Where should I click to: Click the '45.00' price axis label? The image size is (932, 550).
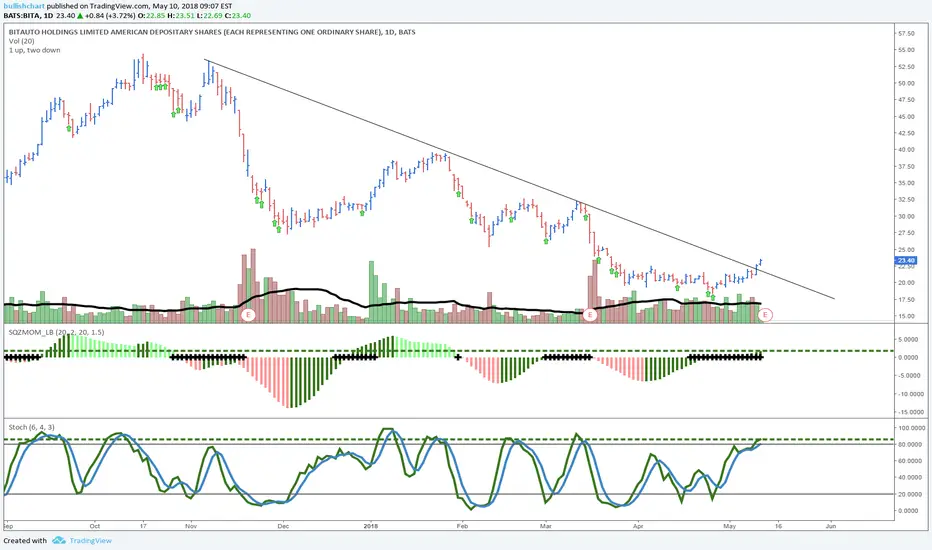907,117
